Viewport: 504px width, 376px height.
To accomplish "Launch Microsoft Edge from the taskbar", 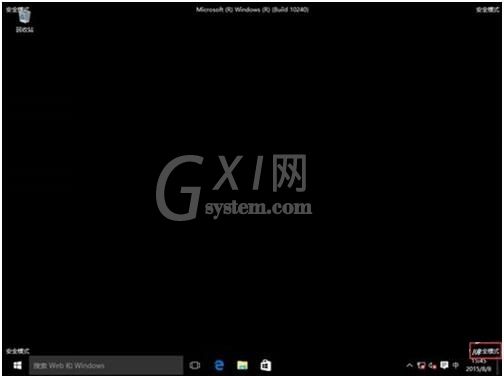I will [x=219, y=366].
